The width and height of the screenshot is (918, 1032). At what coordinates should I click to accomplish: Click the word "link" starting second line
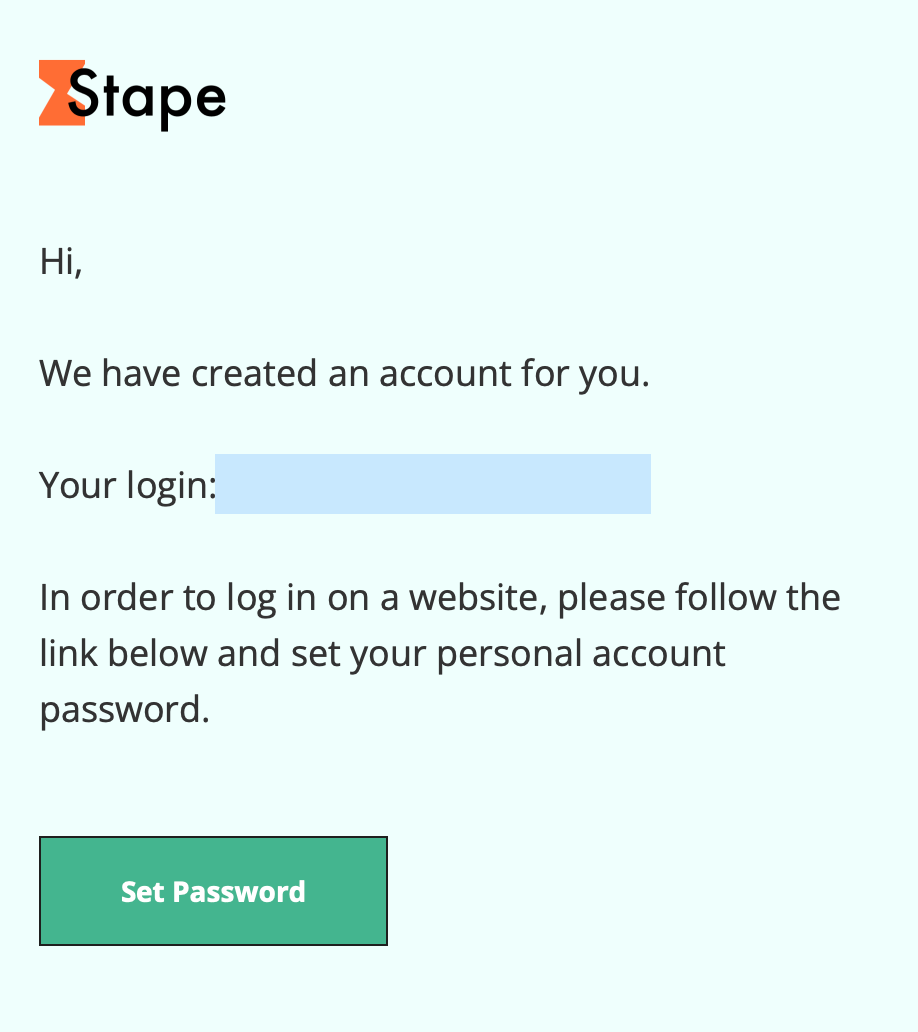coord(68,654)
